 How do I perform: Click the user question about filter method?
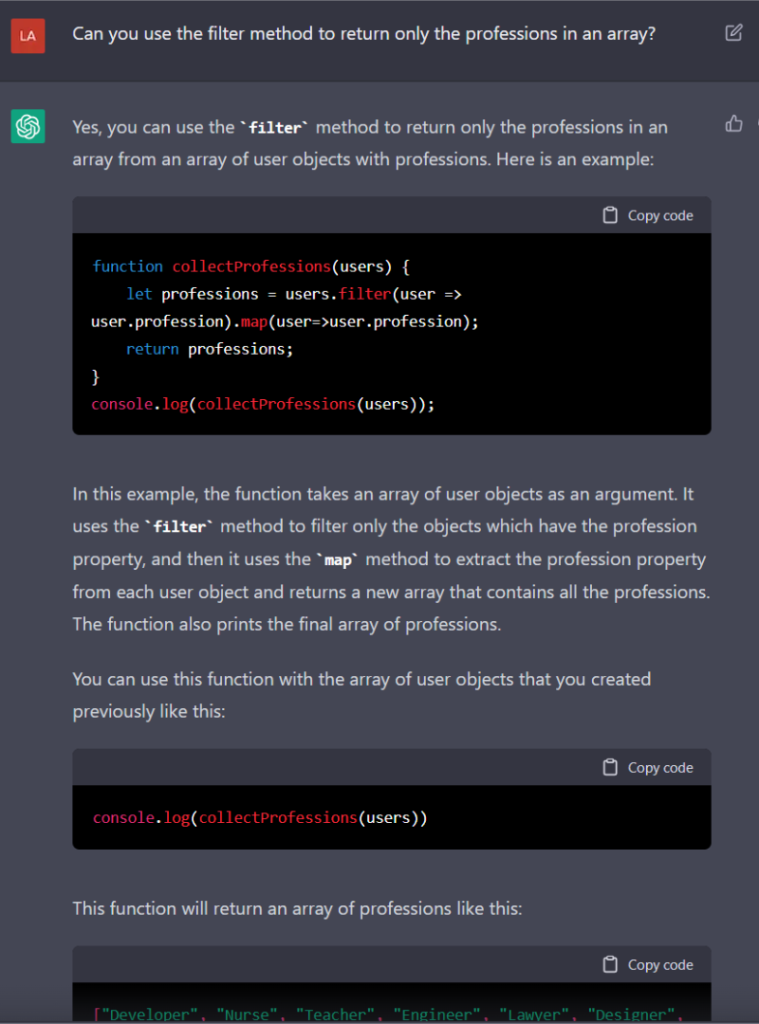click(364, 34)
